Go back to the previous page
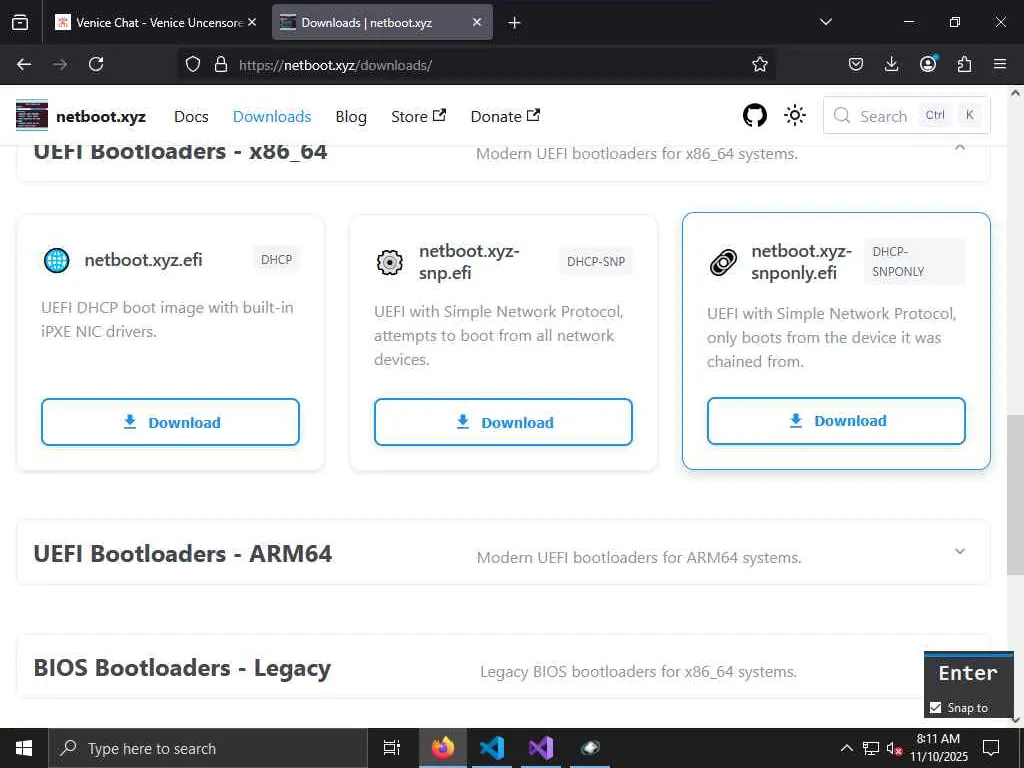Viewport: 1024px width, 768px height. point(24,64)
